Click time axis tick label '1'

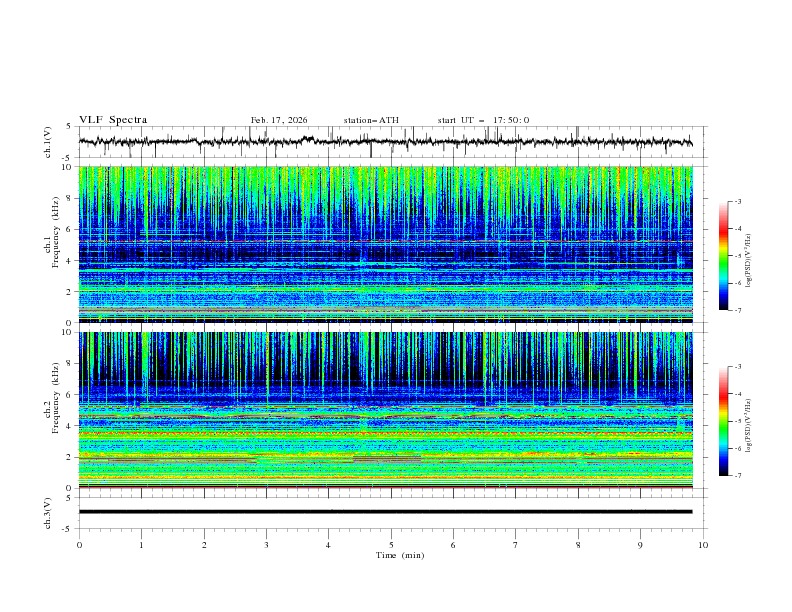tap(141, 545)
